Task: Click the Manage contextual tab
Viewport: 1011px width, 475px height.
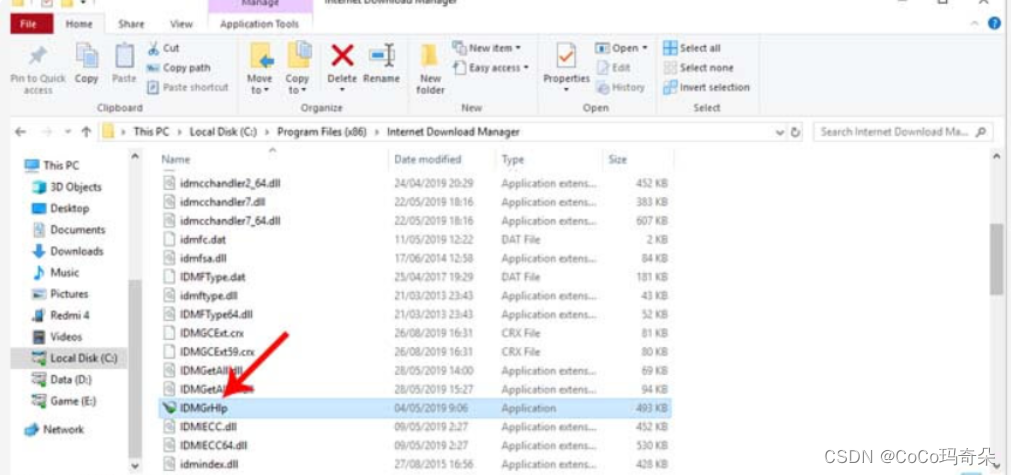Action: click(x=260, y=4)
